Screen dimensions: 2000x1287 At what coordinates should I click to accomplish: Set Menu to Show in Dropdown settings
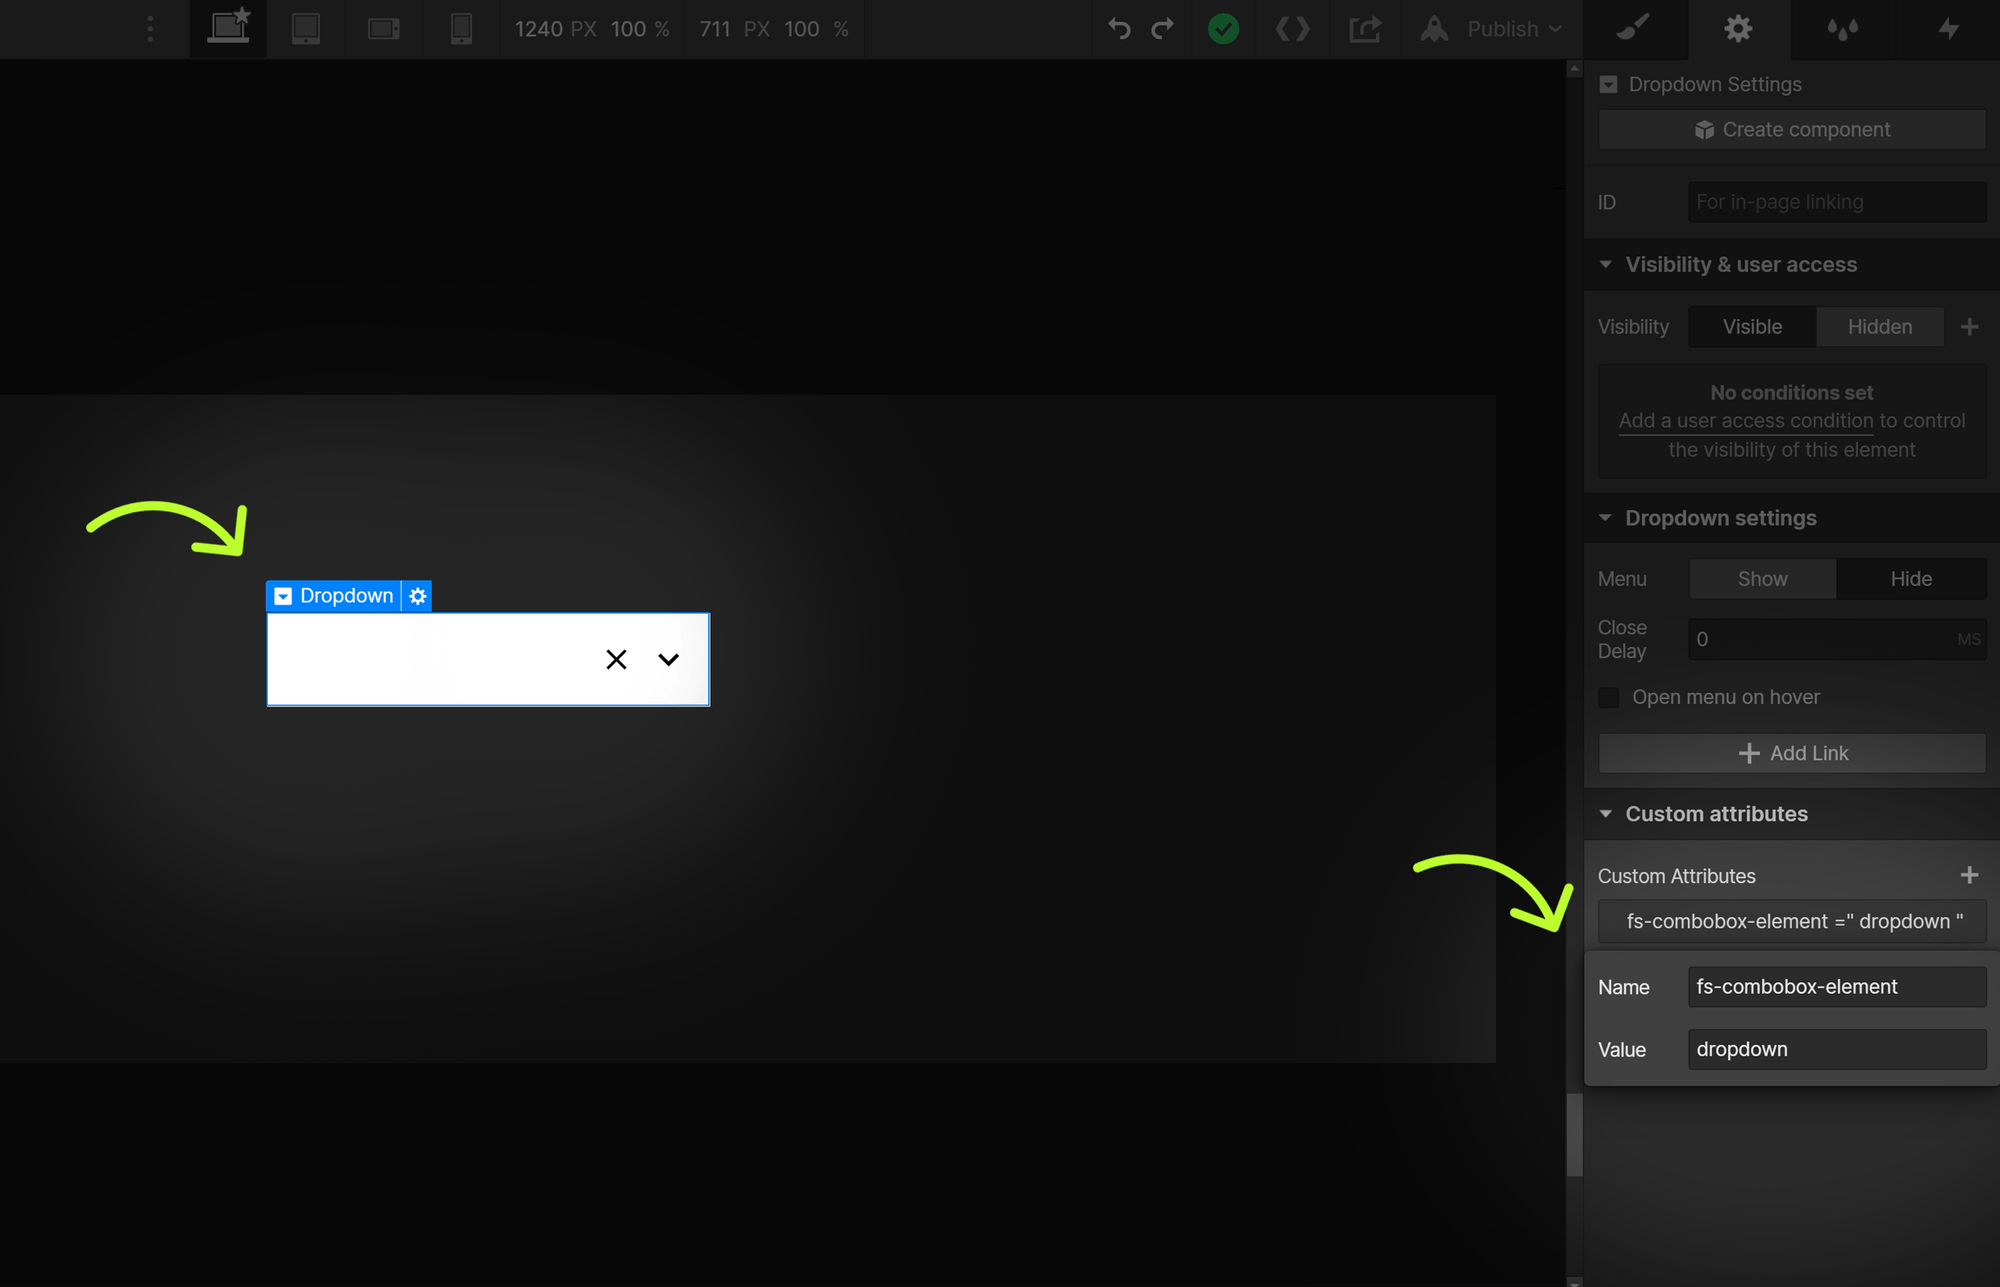1762,578
